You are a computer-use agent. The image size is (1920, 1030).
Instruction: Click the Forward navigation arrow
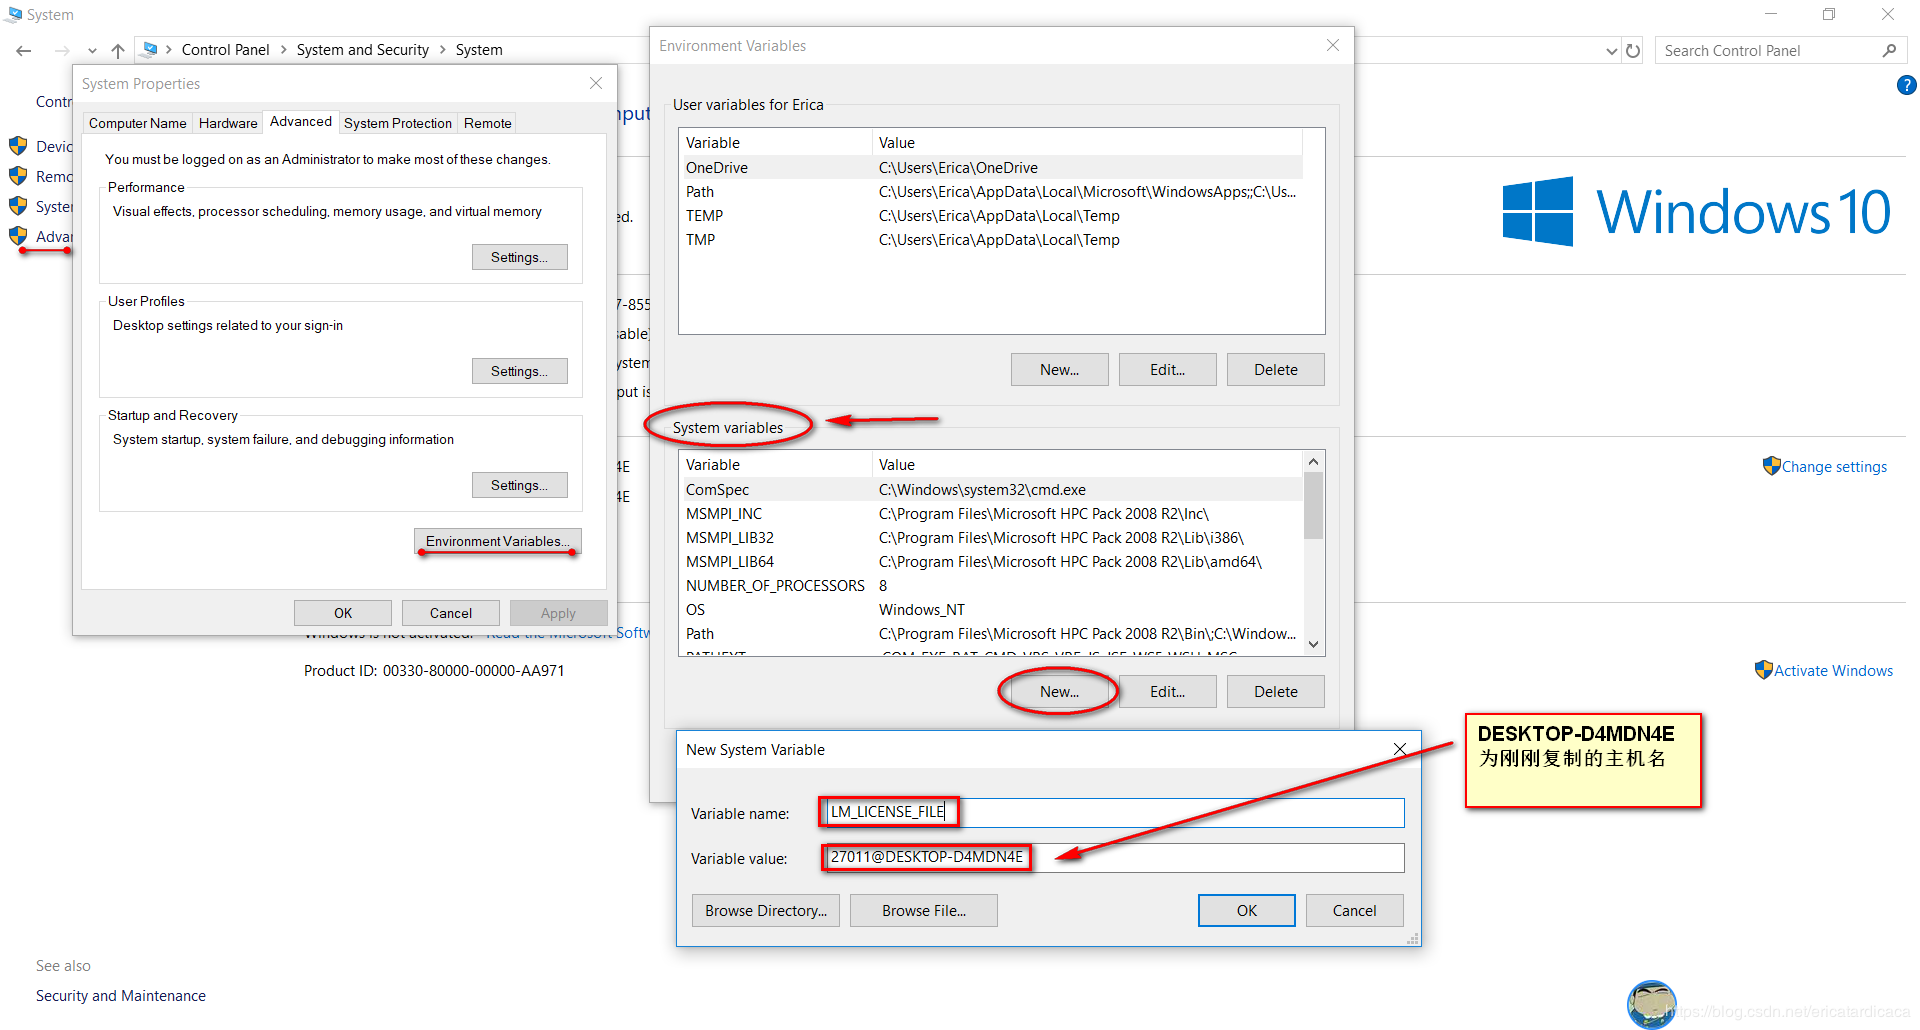pos(62,50)
